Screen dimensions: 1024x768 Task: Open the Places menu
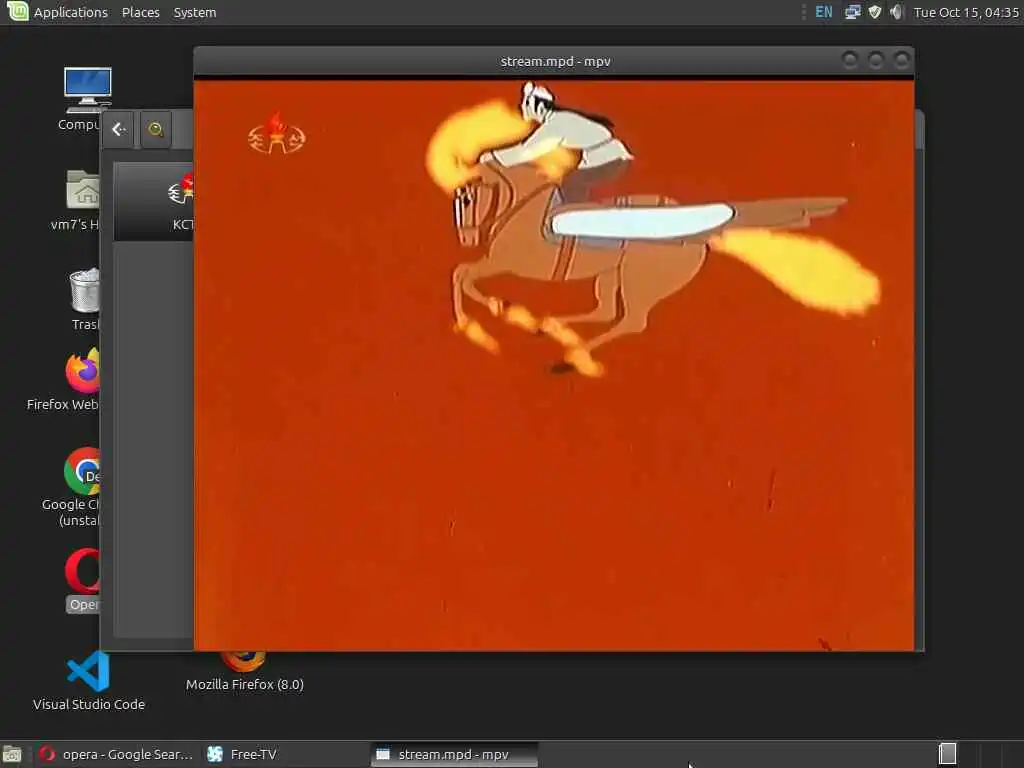point(140,12)
